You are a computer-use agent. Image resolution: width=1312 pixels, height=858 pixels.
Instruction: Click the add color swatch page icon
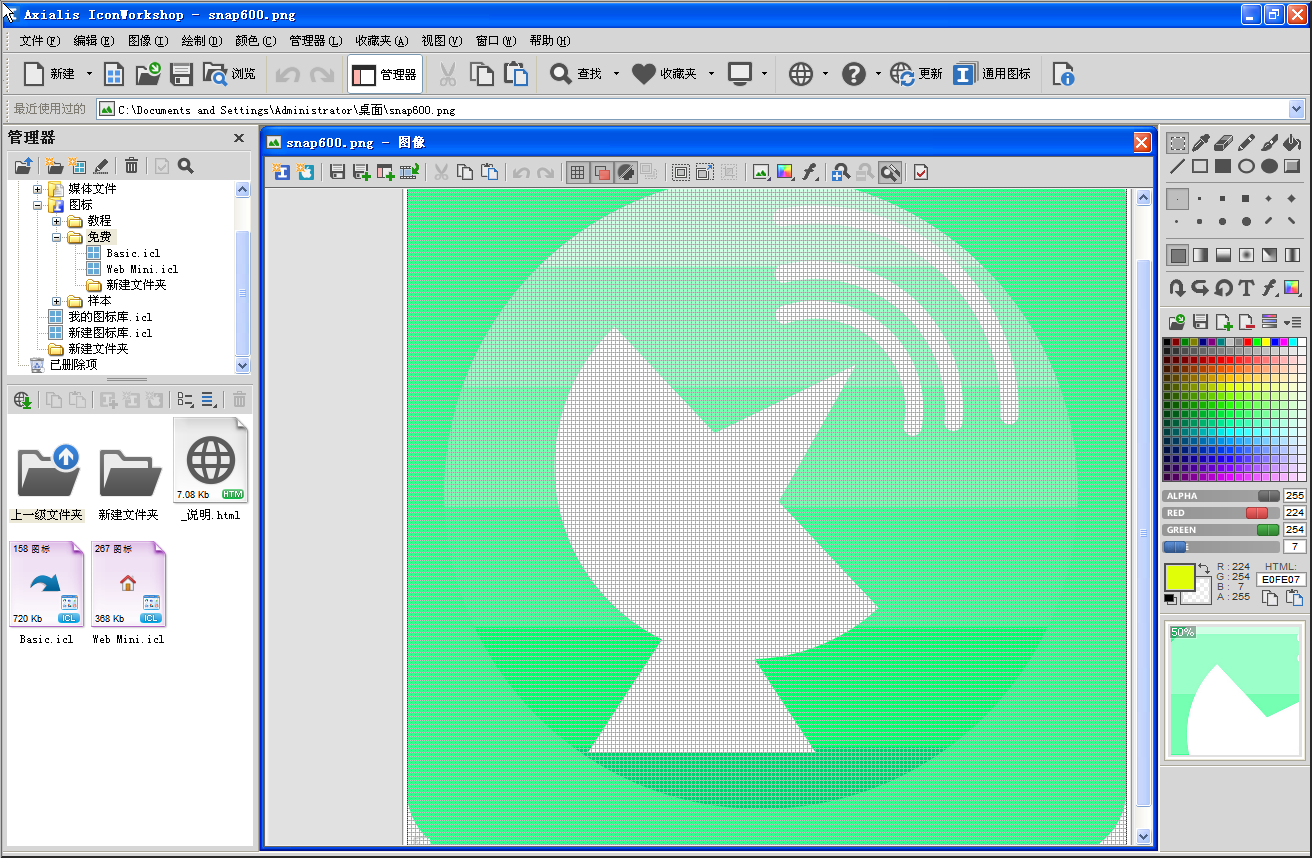click(x=1223, y=322)
